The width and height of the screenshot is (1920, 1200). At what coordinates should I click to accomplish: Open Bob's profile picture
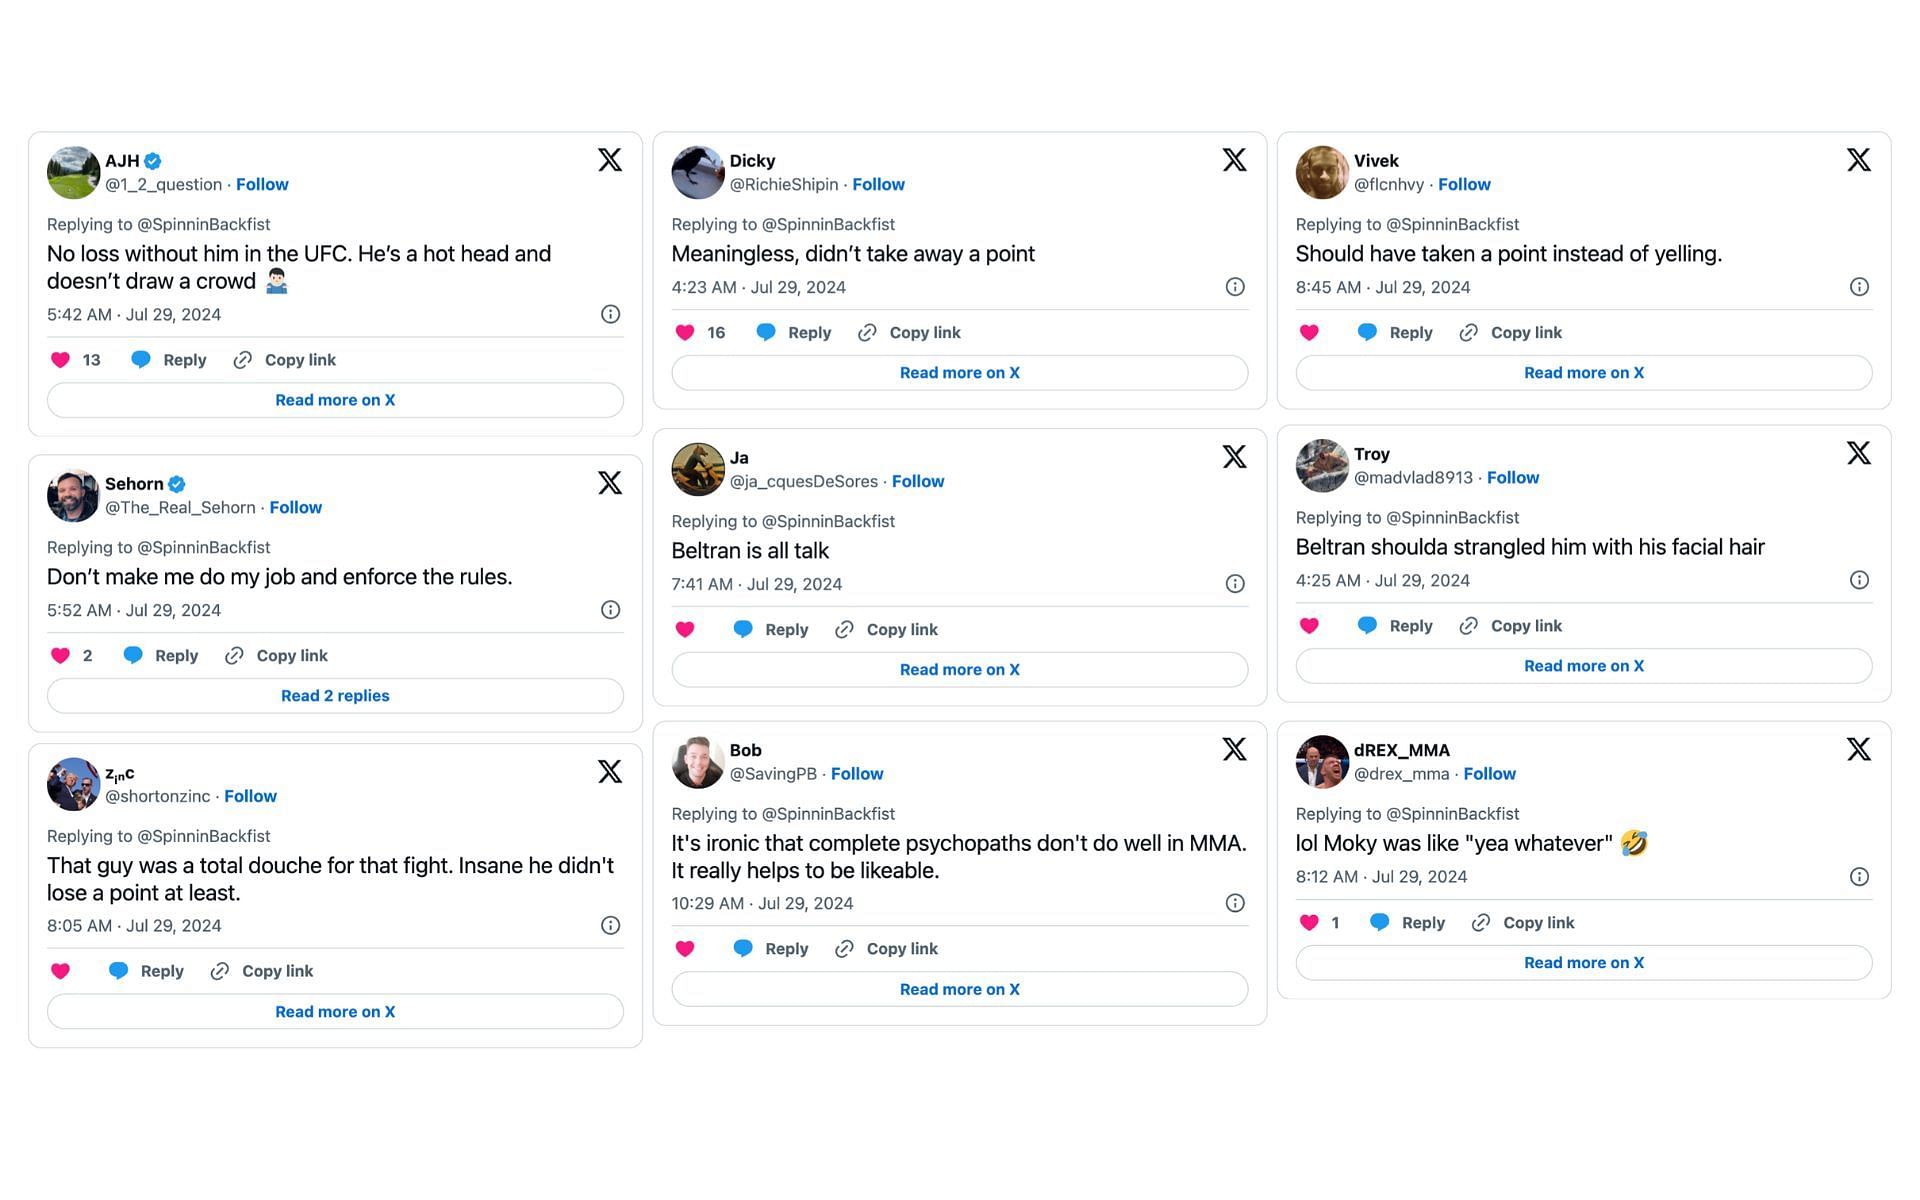click(698, 762)
